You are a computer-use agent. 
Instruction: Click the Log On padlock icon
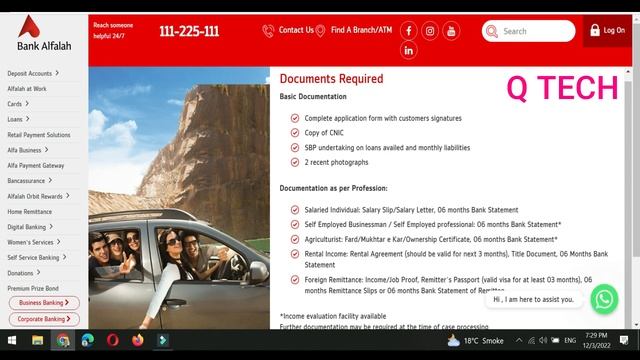coord(595,30)
